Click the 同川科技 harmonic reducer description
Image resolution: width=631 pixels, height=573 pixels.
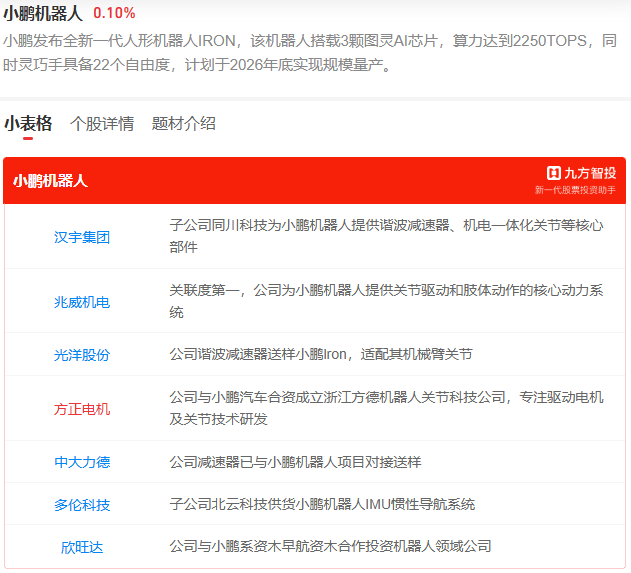386,236
